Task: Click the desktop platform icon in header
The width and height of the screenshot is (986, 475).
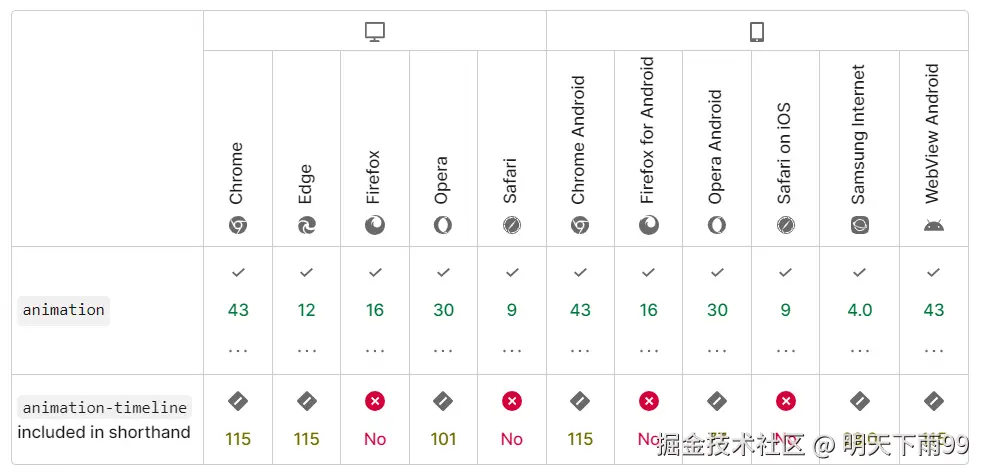Action: (x=375, y=32)
